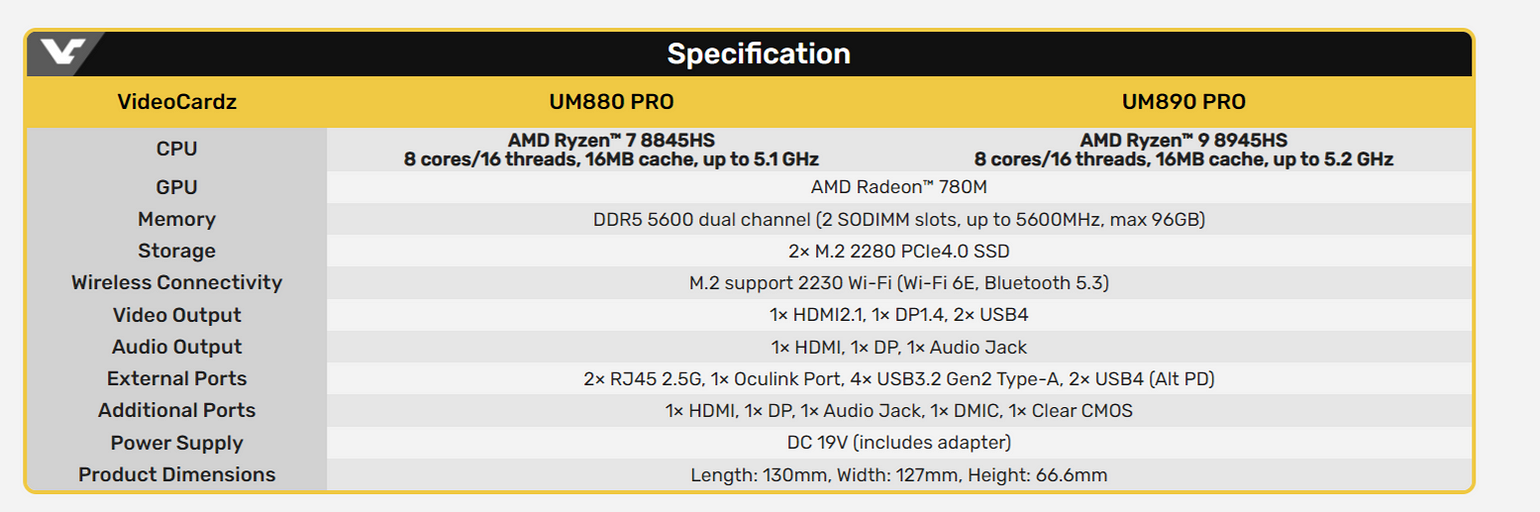The image size is (1540, 512).
Task: Click the Video Output row label
Action: (177, 315)
